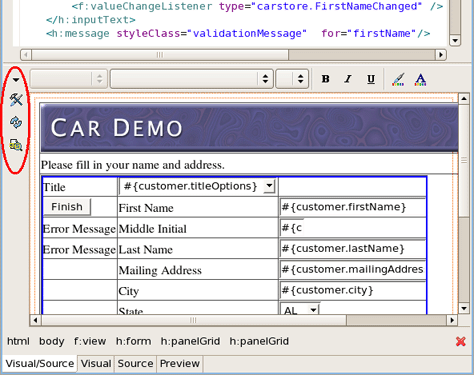The width and height of the screenshot is (474, 375).
Task: Toggle italic formatting
Action: coord(348,79)
